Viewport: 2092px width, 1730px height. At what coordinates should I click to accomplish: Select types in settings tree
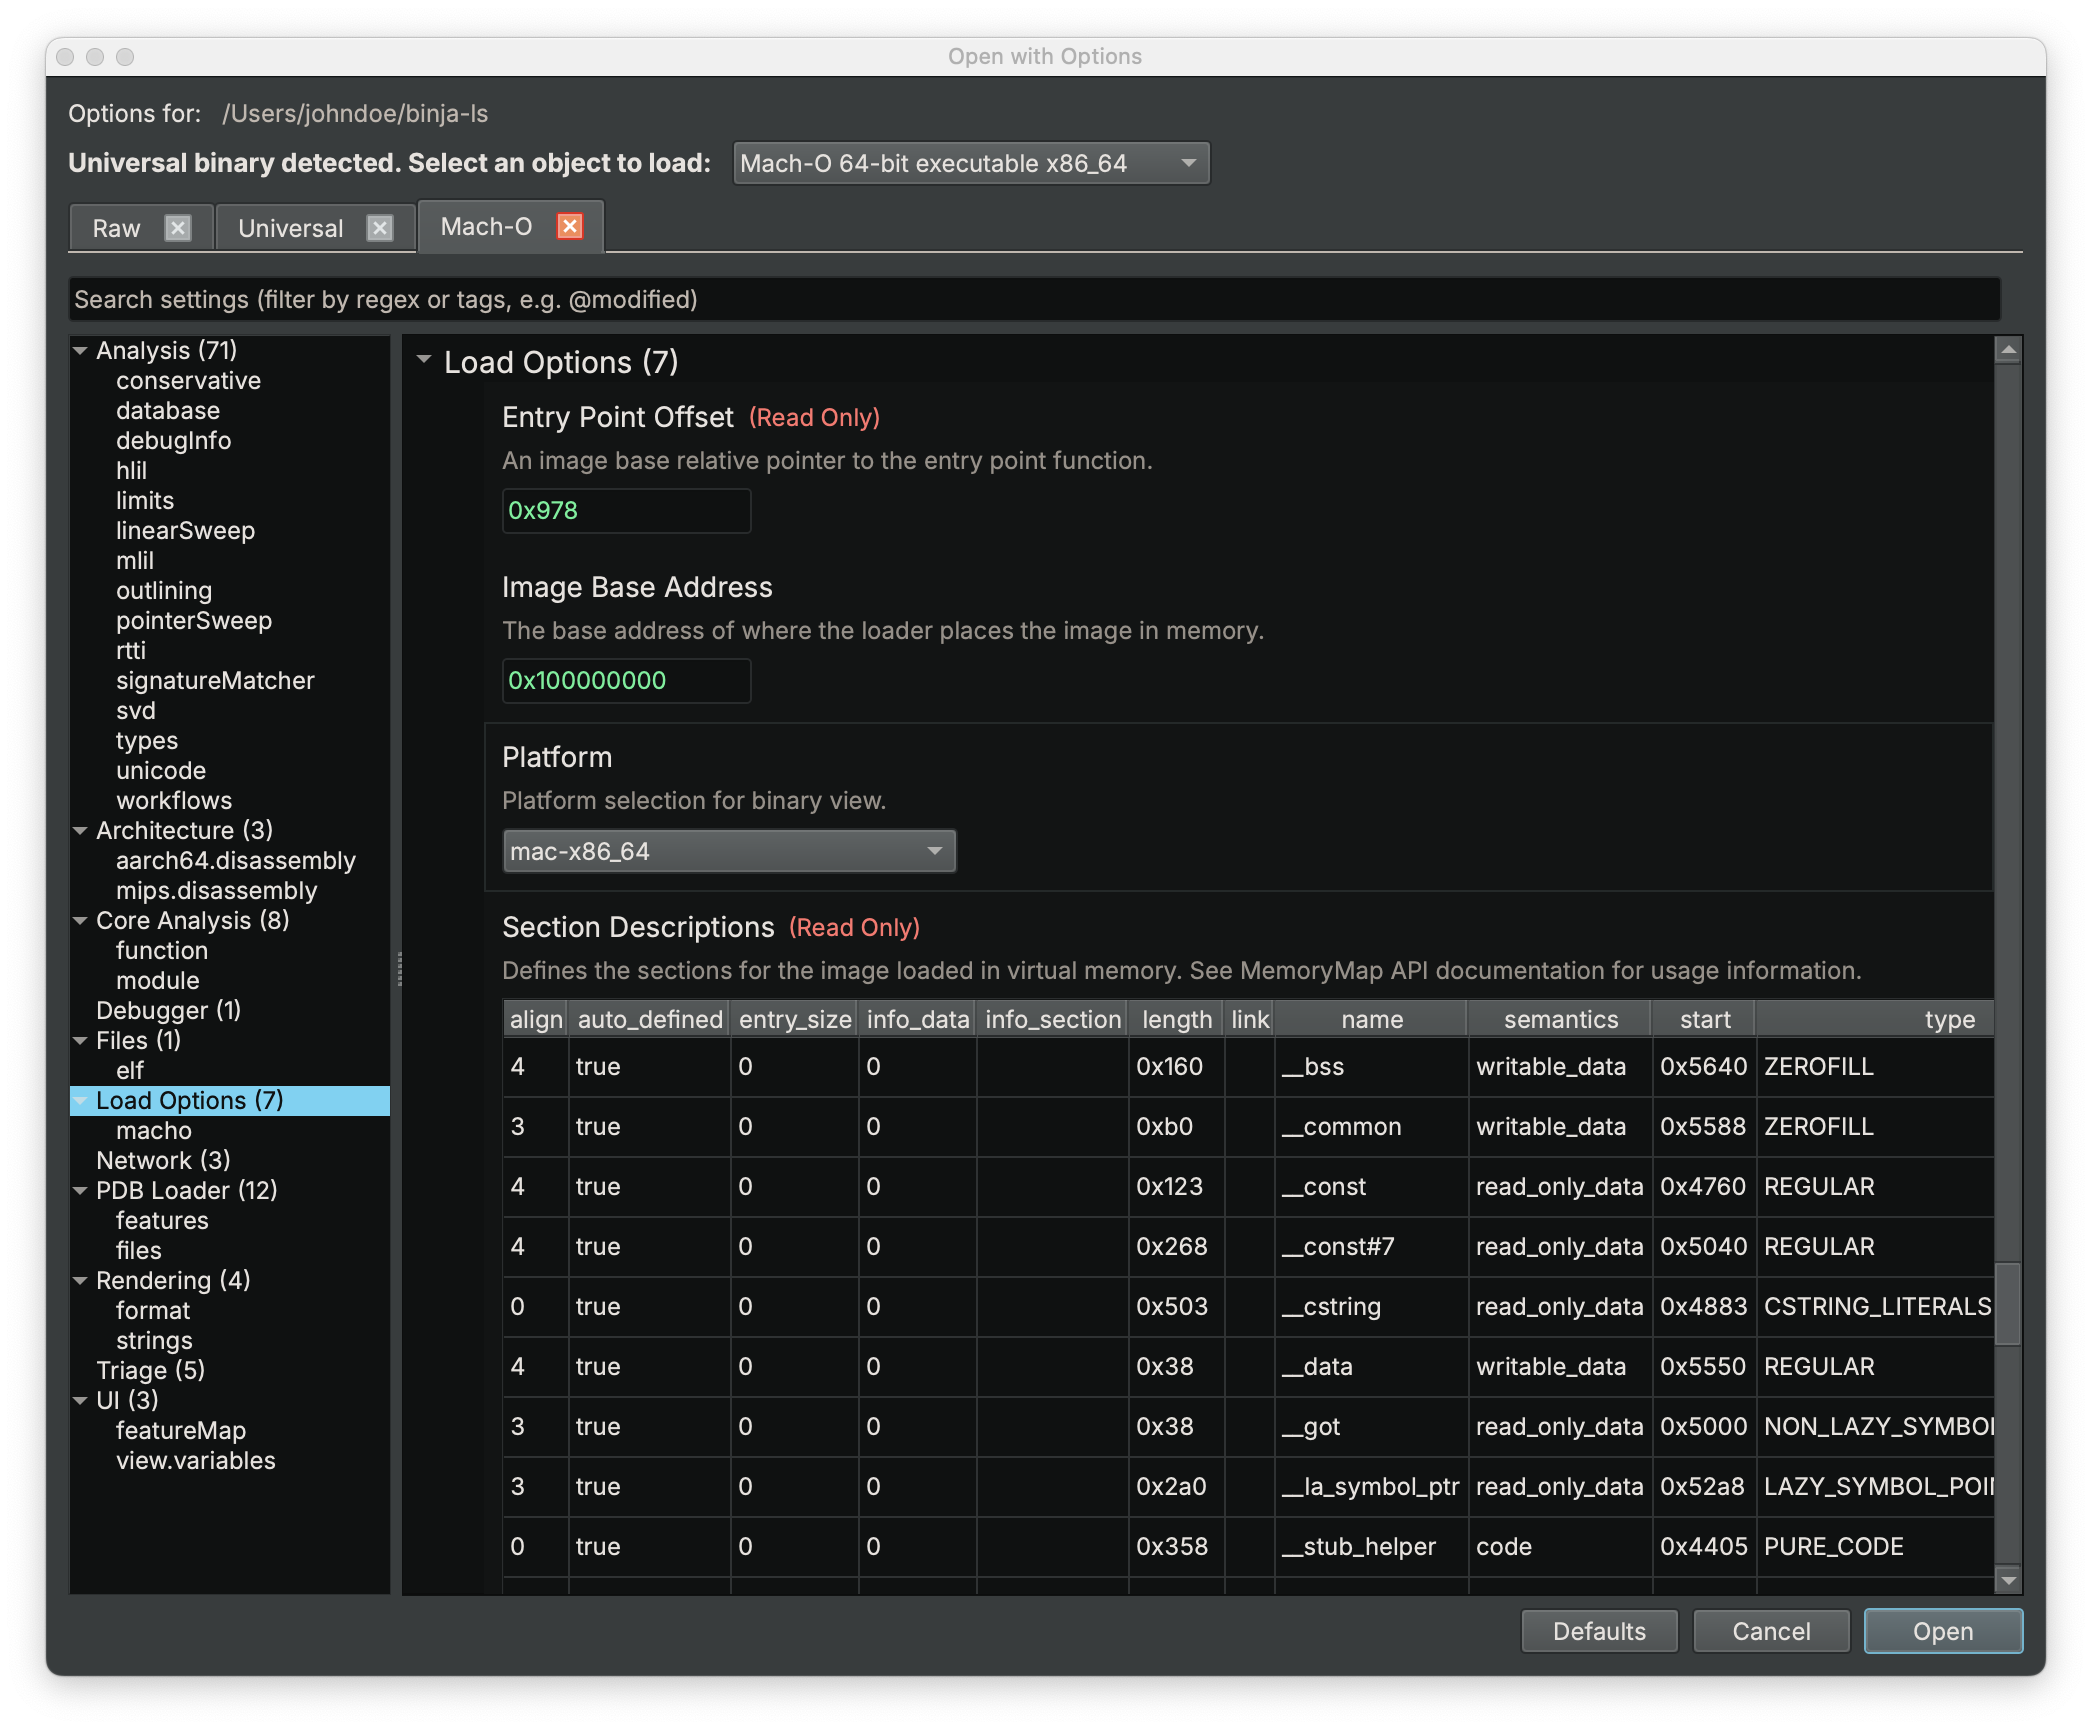147,741
